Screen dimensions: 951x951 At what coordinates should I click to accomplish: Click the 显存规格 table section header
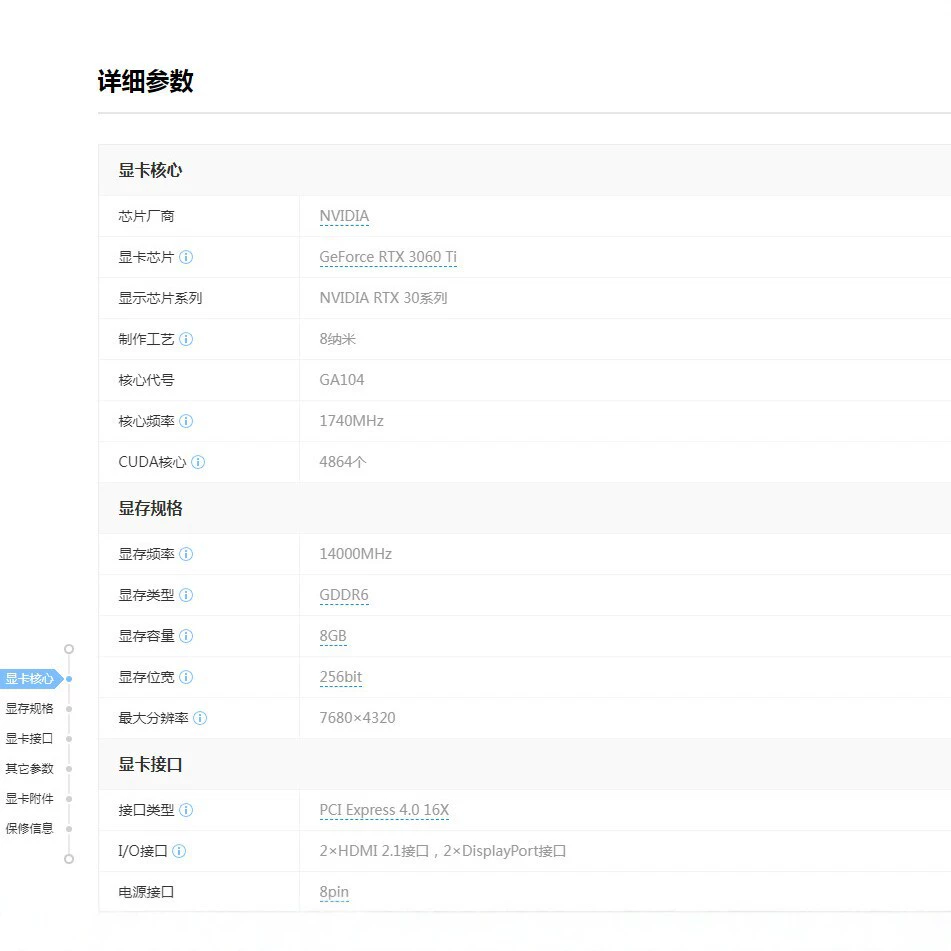(150, 508)
